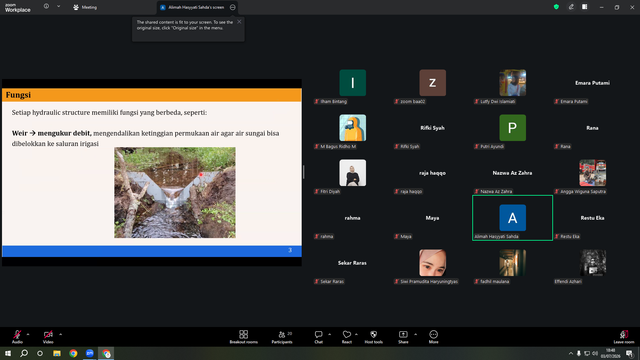Switch to the Meeting tab
The height and width of the screenshot is (360, 640).
85,7
